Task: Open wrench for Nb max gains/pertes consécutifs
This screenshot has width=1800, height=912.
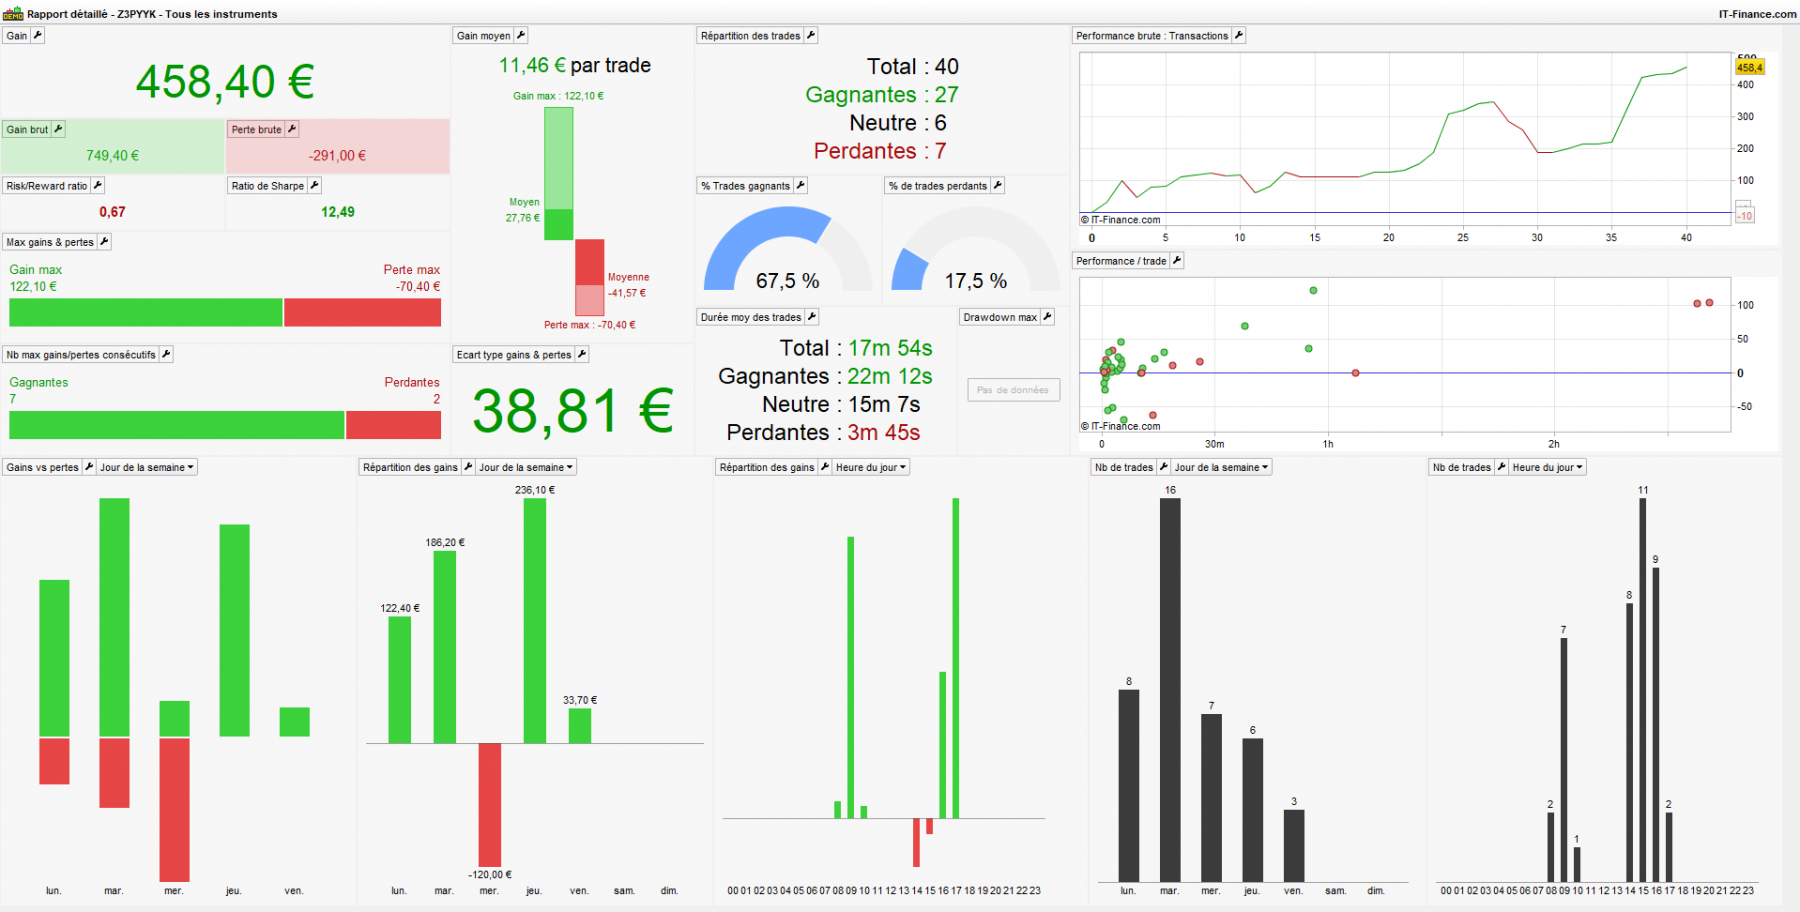Action: (x=167, y=354)
